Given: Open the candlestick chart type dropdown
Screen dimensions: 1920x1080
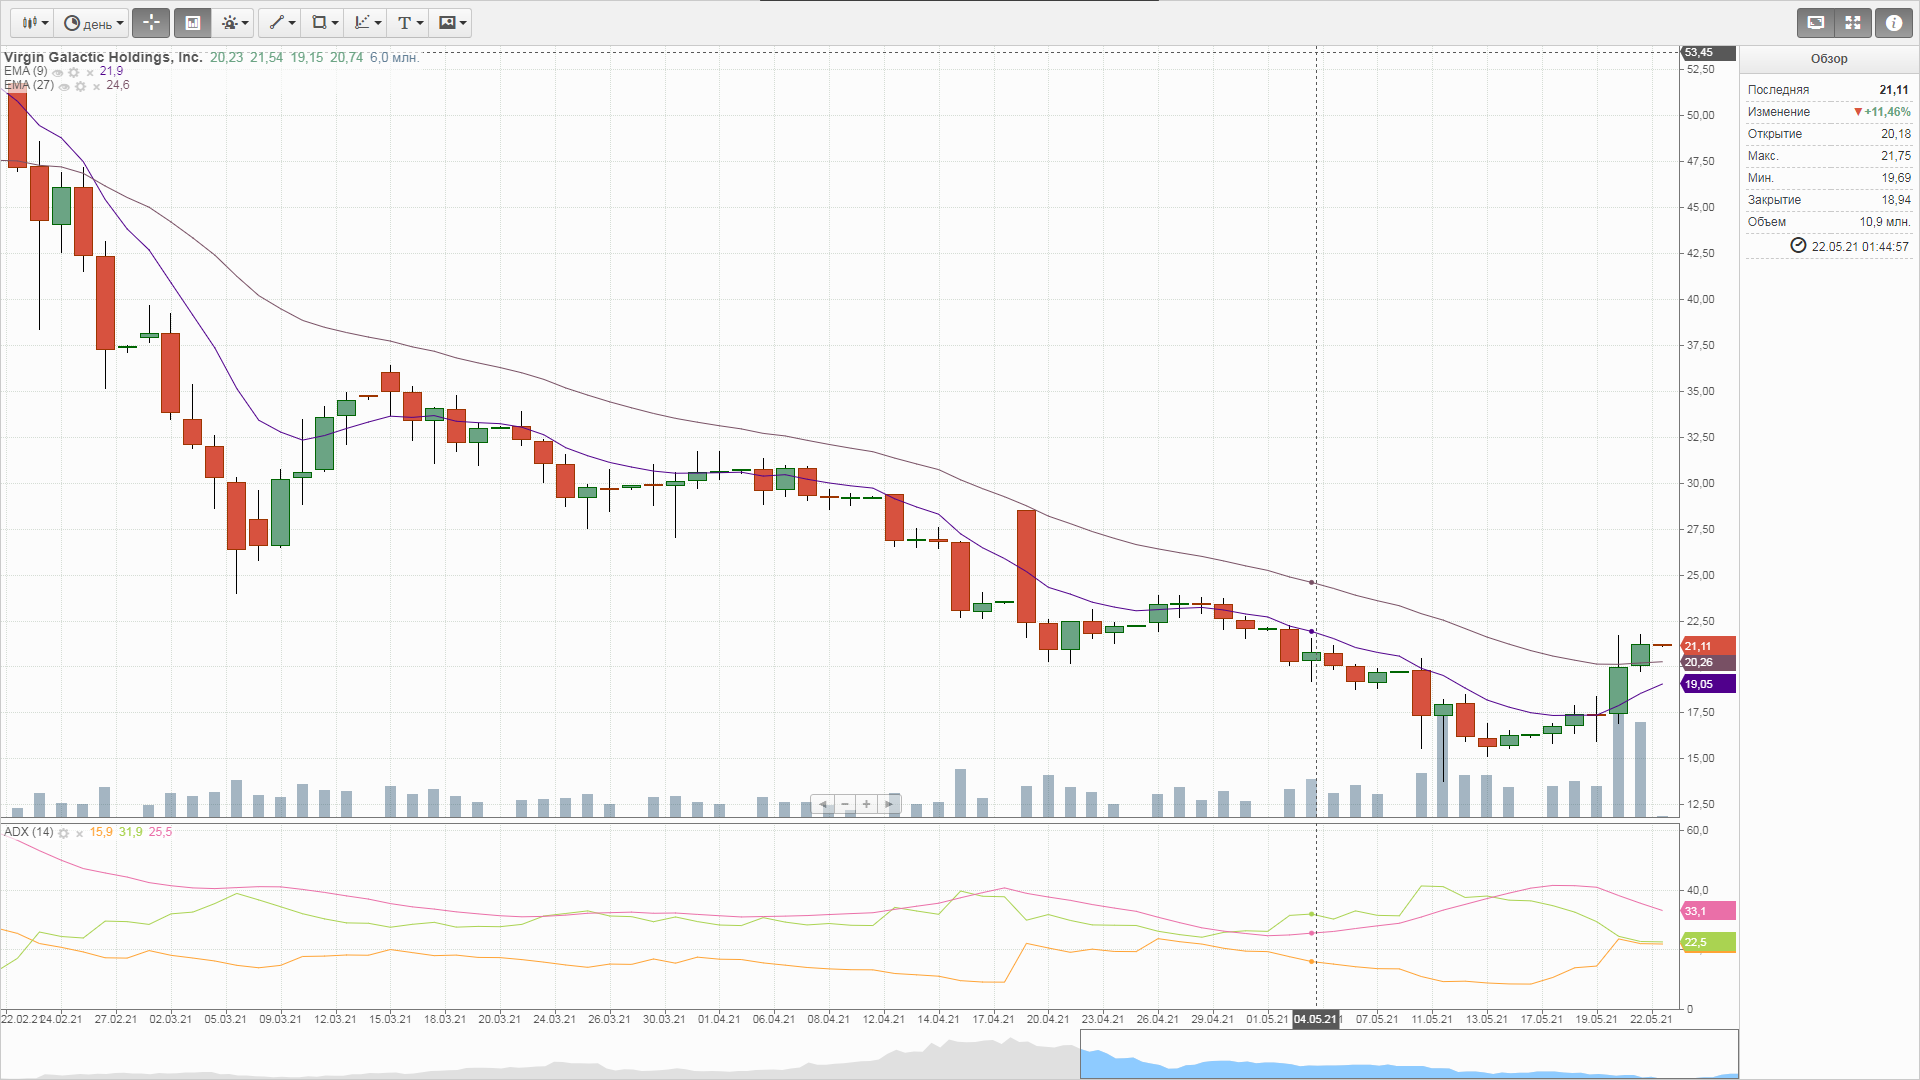Looking at the screenshot, I should coord(35,22).
